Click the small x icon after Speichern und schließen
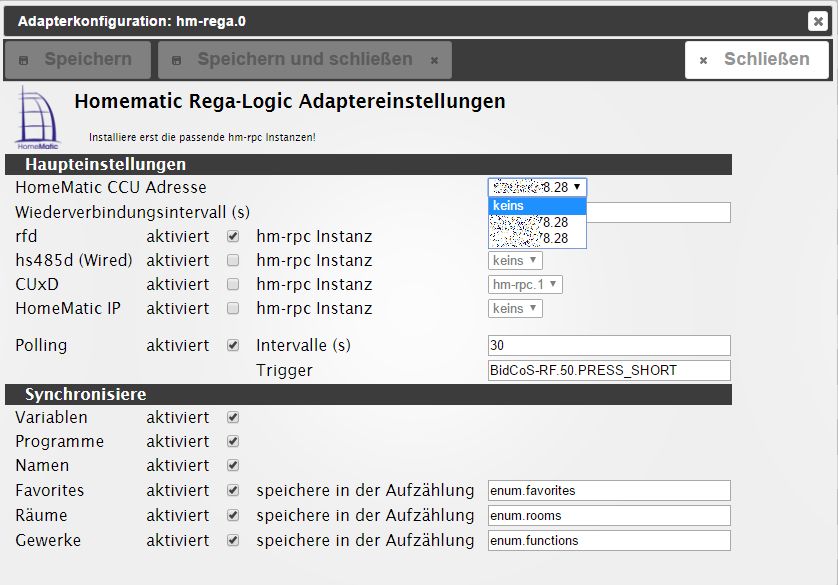Screen dimensions: 838x585 click(x=434, y=60)
